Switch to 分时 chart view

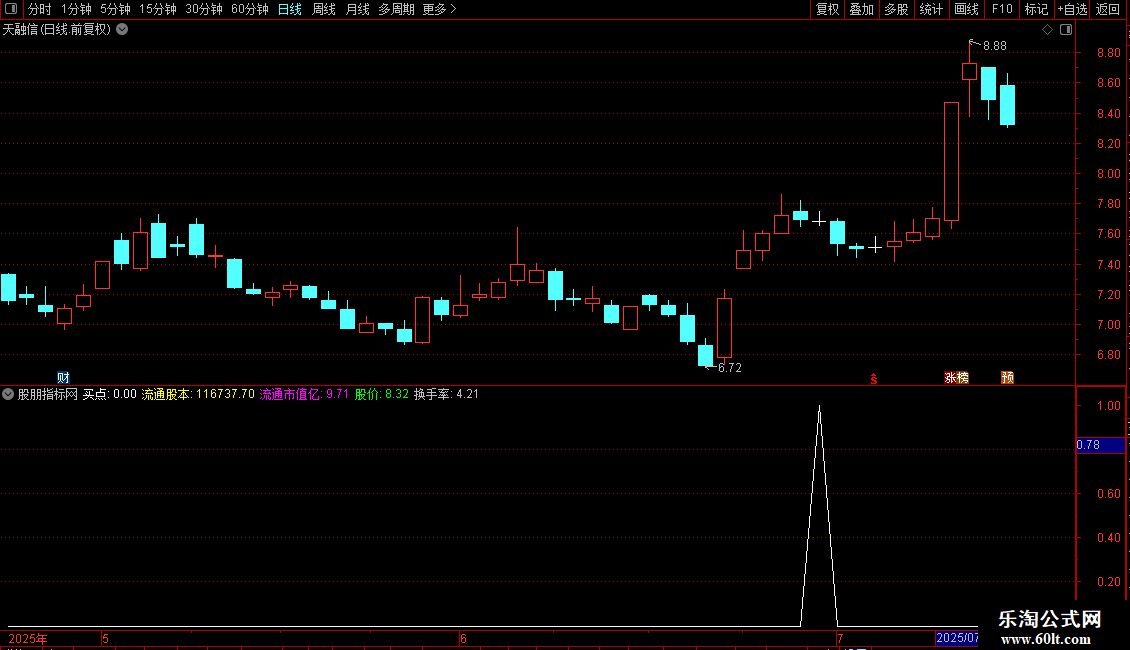[x=40, y=9]
